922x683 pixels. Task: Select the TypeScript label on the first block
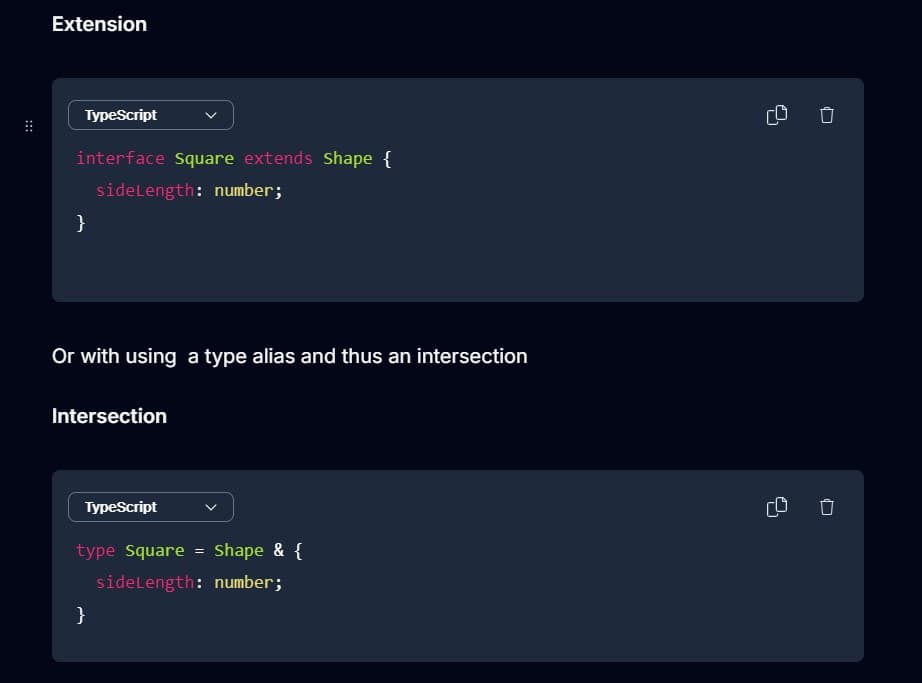120,115
